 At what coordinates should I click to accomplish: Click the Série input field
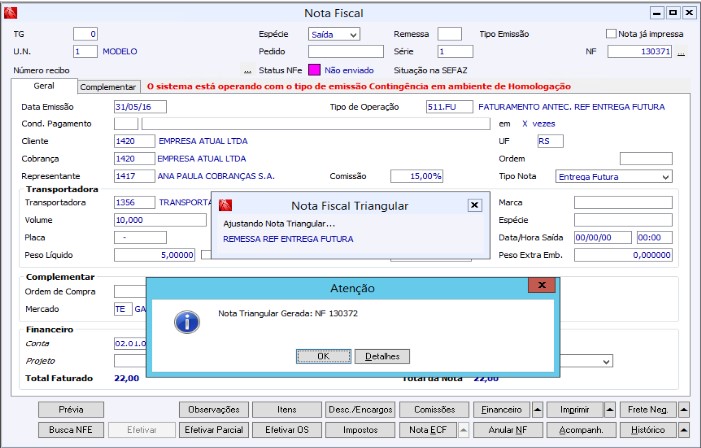pos(455,51)
